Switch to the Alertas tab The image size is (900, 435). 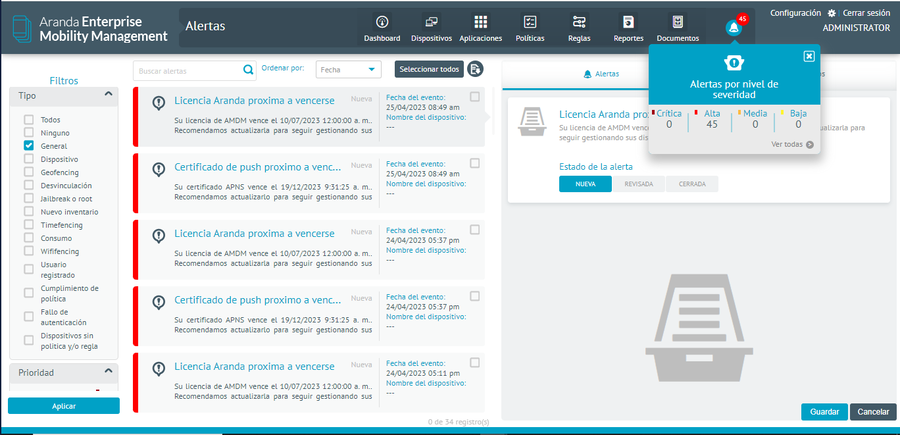coord(601,74)
